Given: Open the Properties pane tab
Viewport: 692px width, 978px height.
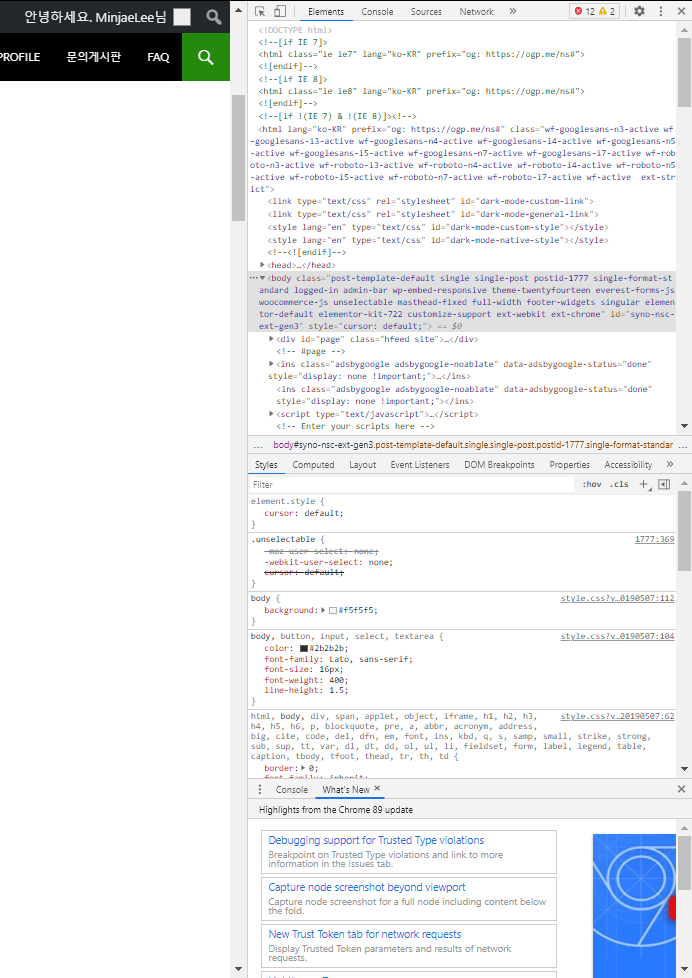Looking at the screenshot, I should tap(570, 465).
